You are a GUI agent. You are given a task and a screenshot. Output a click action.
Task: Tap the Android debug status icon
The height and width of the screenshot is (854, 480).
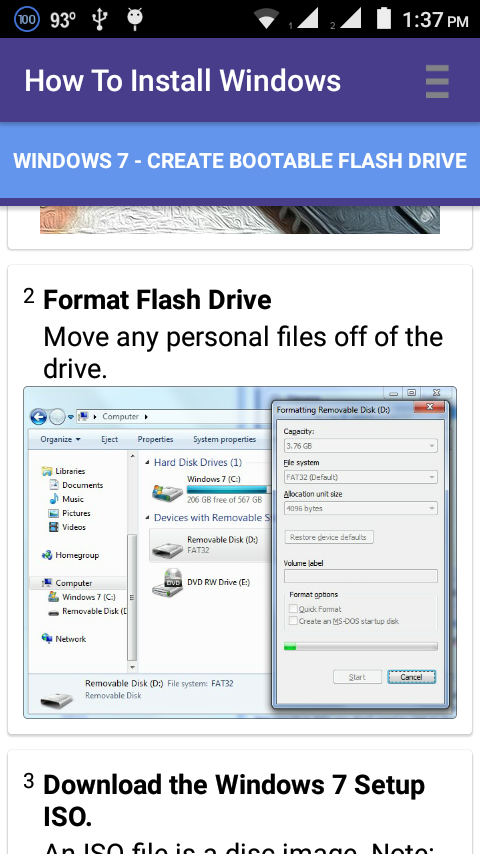pyautogui.click(x=135, y=18)
